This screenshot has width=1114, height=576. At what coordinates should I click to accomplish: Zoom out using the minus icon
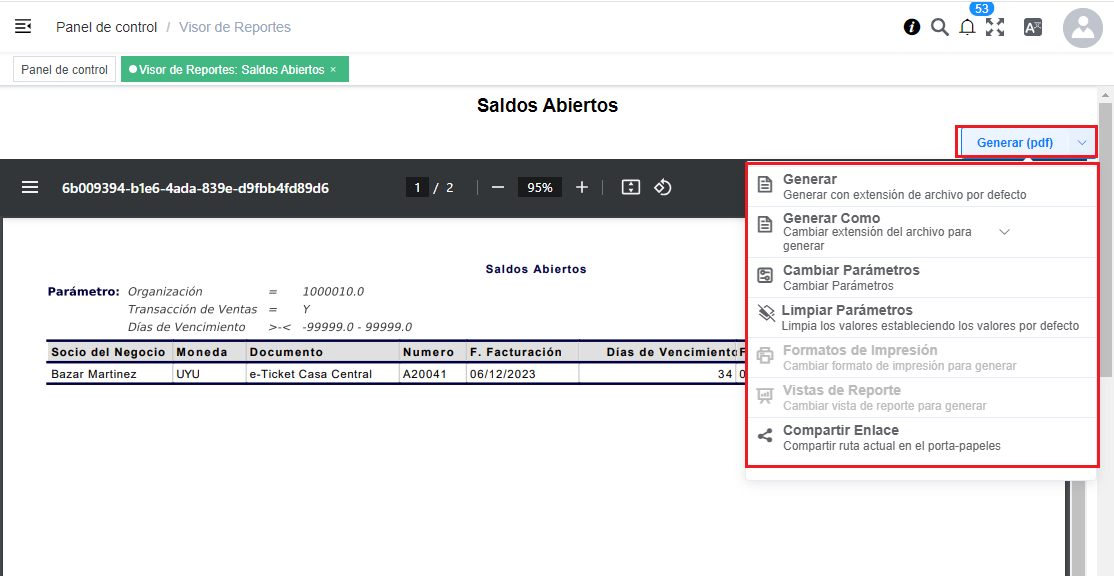point(497,187)
